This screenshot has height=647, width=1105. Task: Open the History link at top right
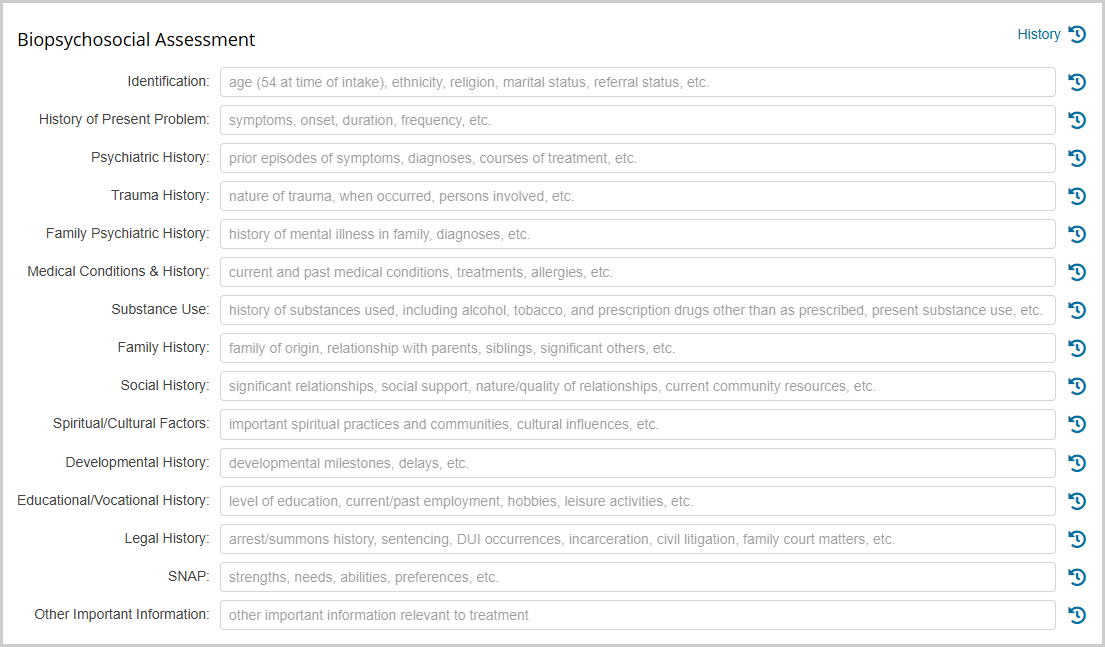(1039, 35)
